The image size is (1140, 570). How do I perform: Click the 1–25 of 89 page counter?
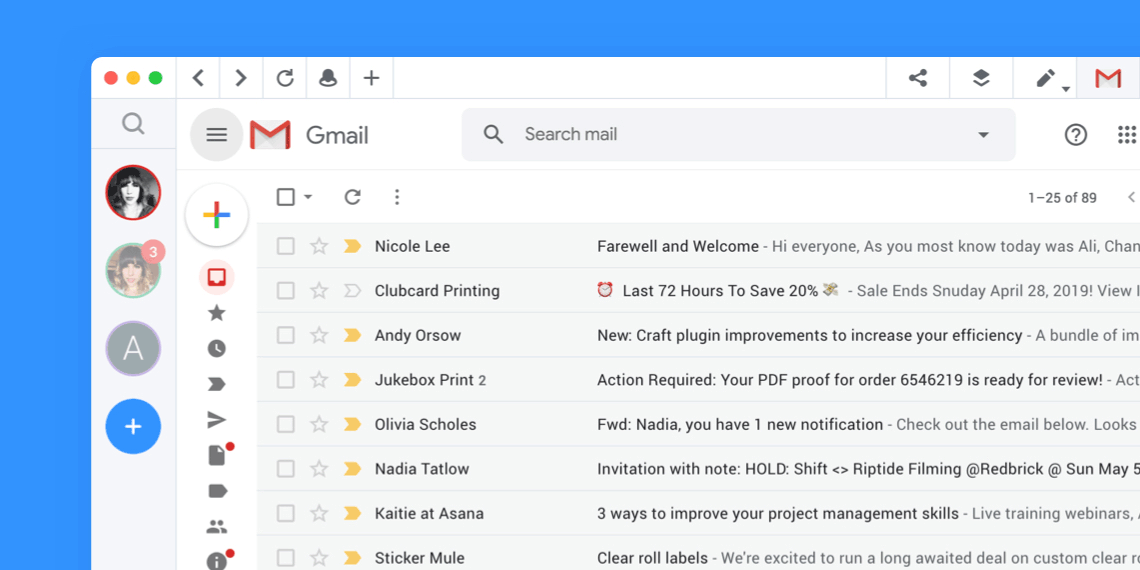coord(1062,198)
